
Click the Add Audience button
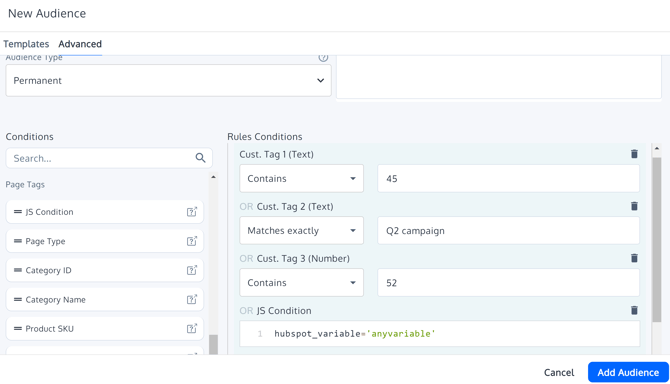tap(628, 372)
